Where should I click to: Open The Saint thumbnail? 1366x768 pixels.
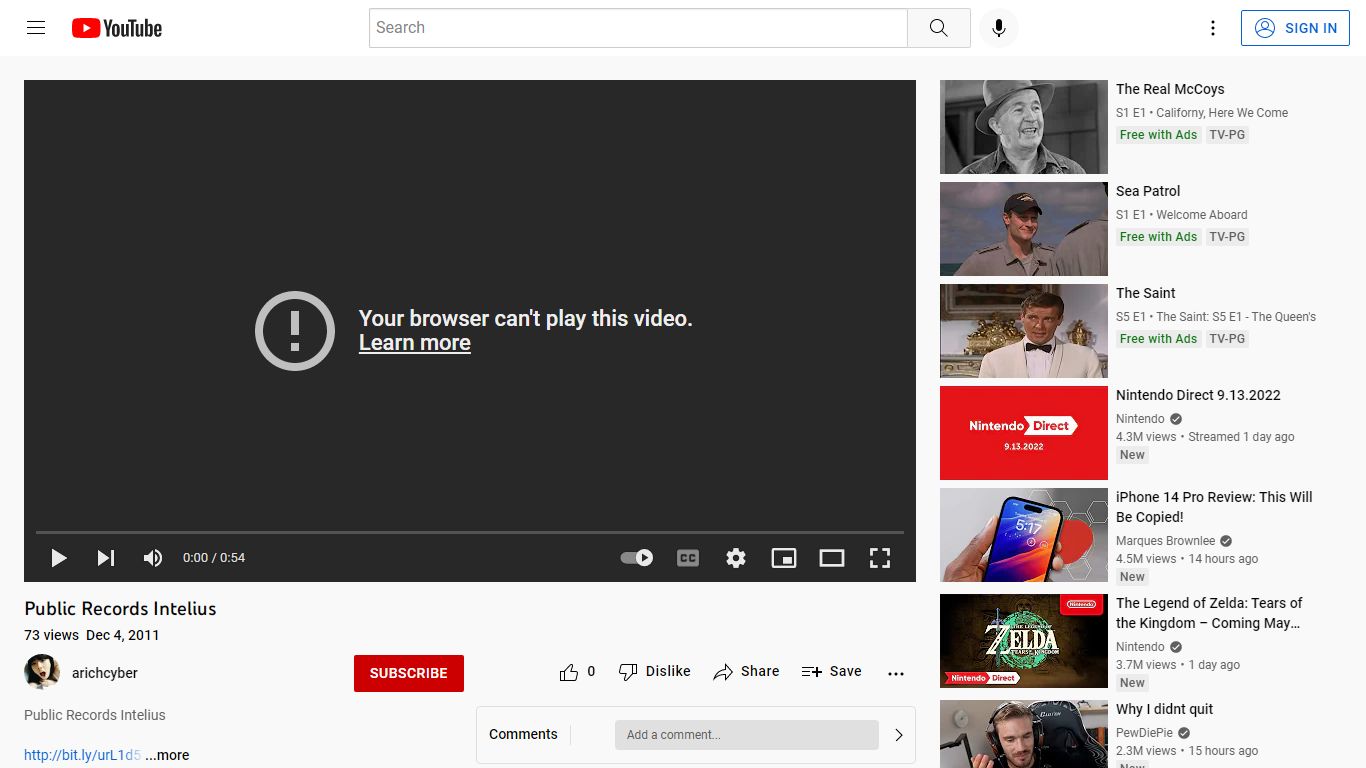click(1024, 331)
